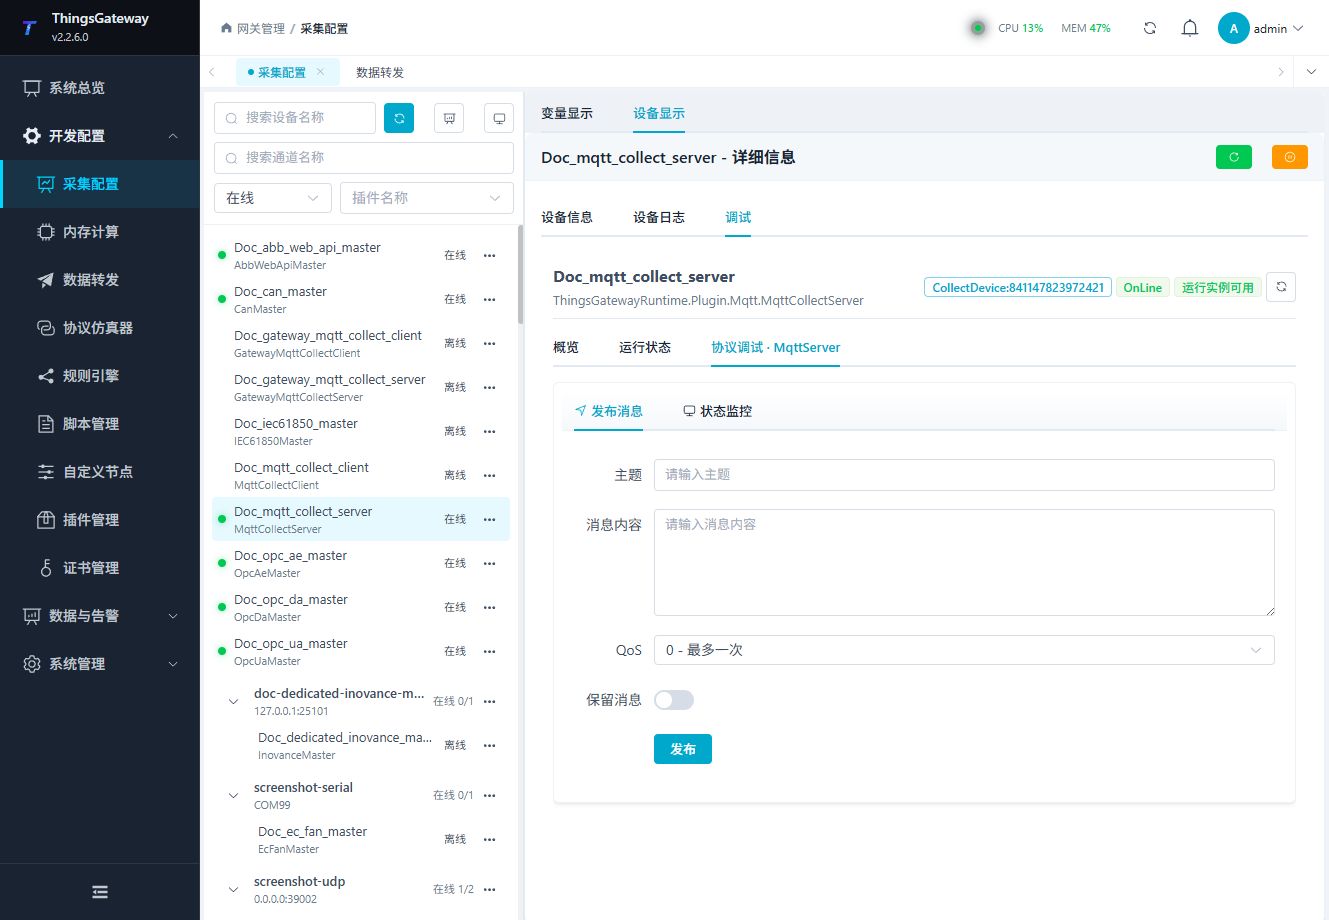
Task: Switch to the 数据转发 page tab
Action: coord(380,72)
